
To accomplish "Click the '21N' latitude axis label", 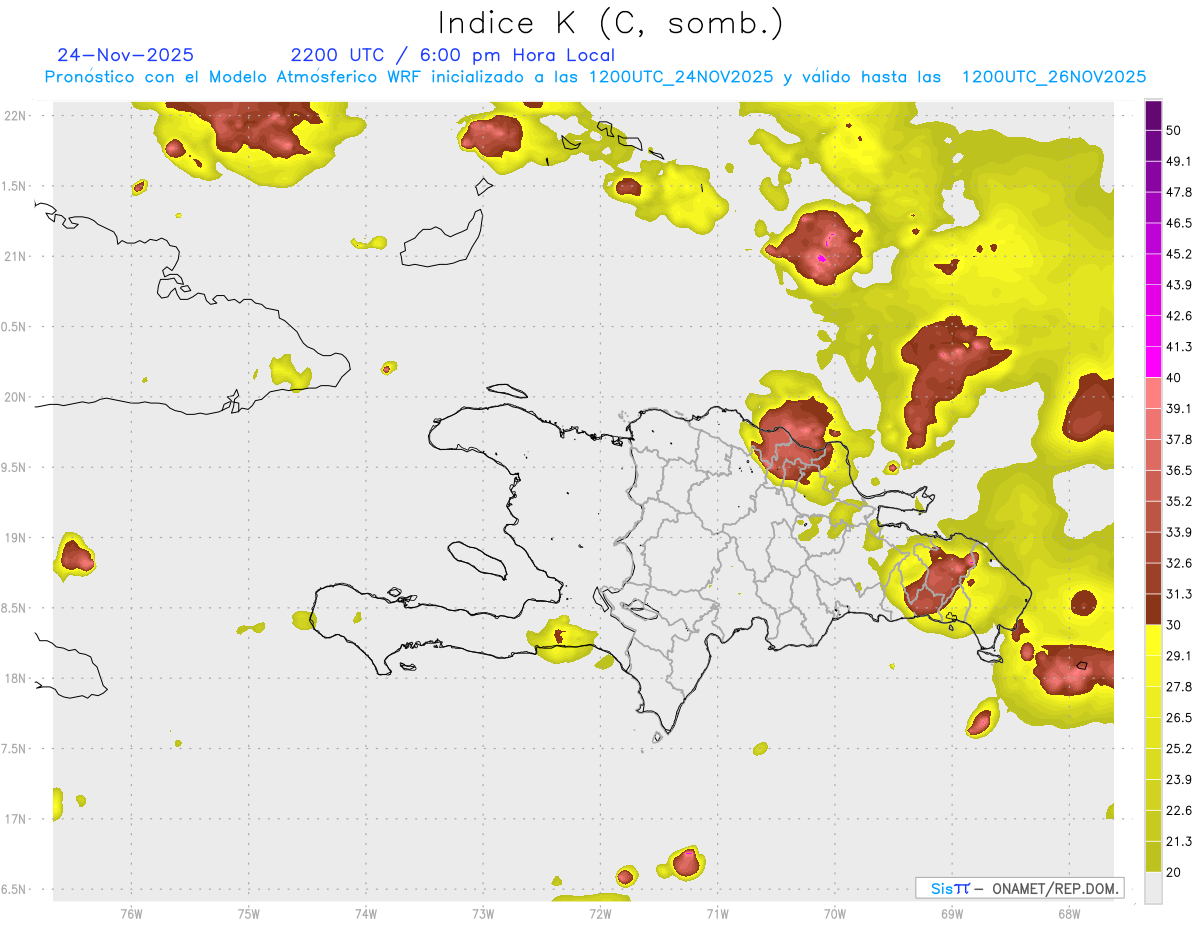I will coord(16,256).
